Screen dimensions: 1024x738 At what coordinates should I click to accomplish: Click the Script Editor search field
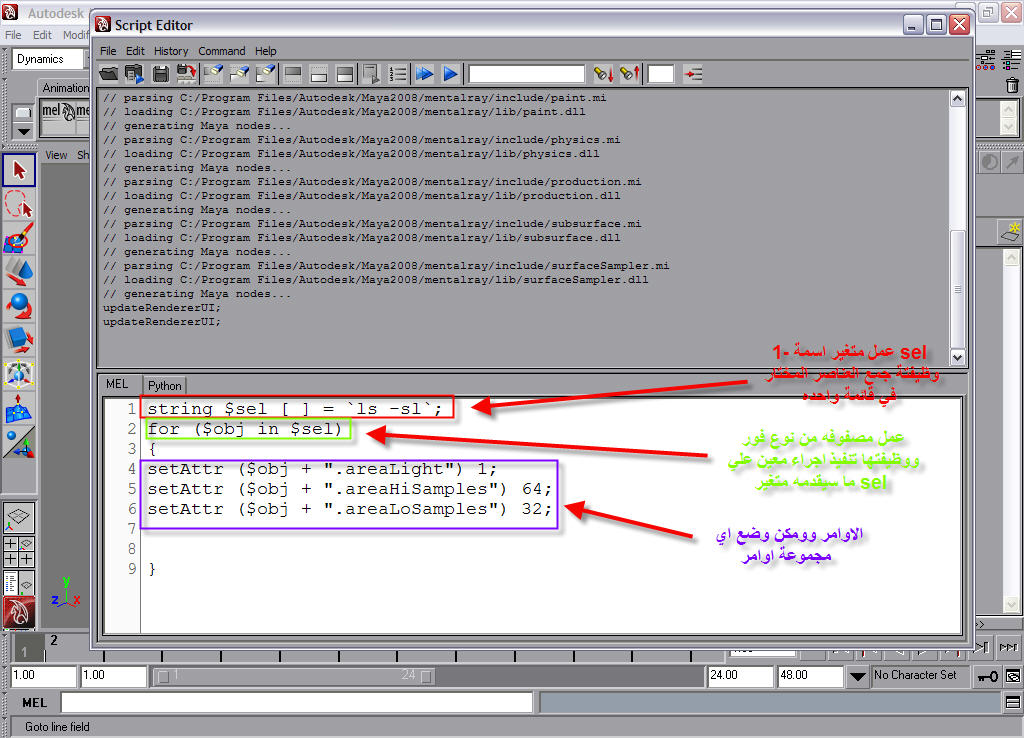click(x=526, y=74)
